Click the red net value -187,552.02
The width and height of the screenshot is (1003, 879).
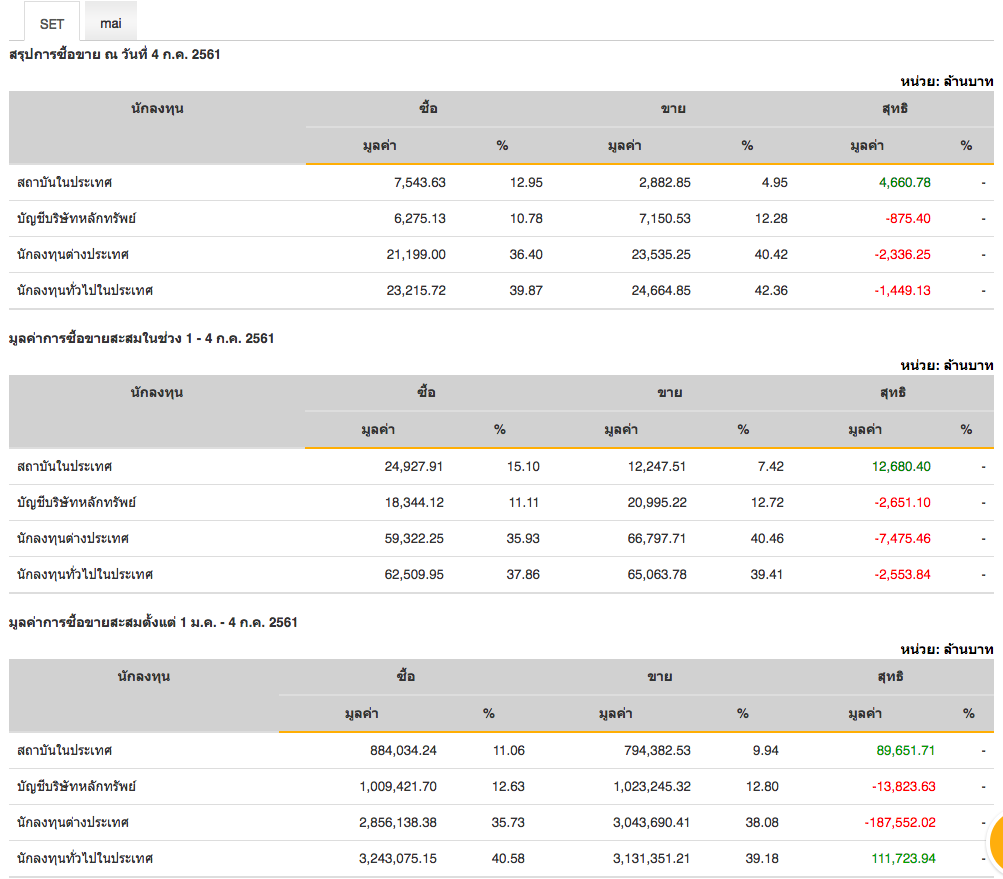(x=899, y=822)
